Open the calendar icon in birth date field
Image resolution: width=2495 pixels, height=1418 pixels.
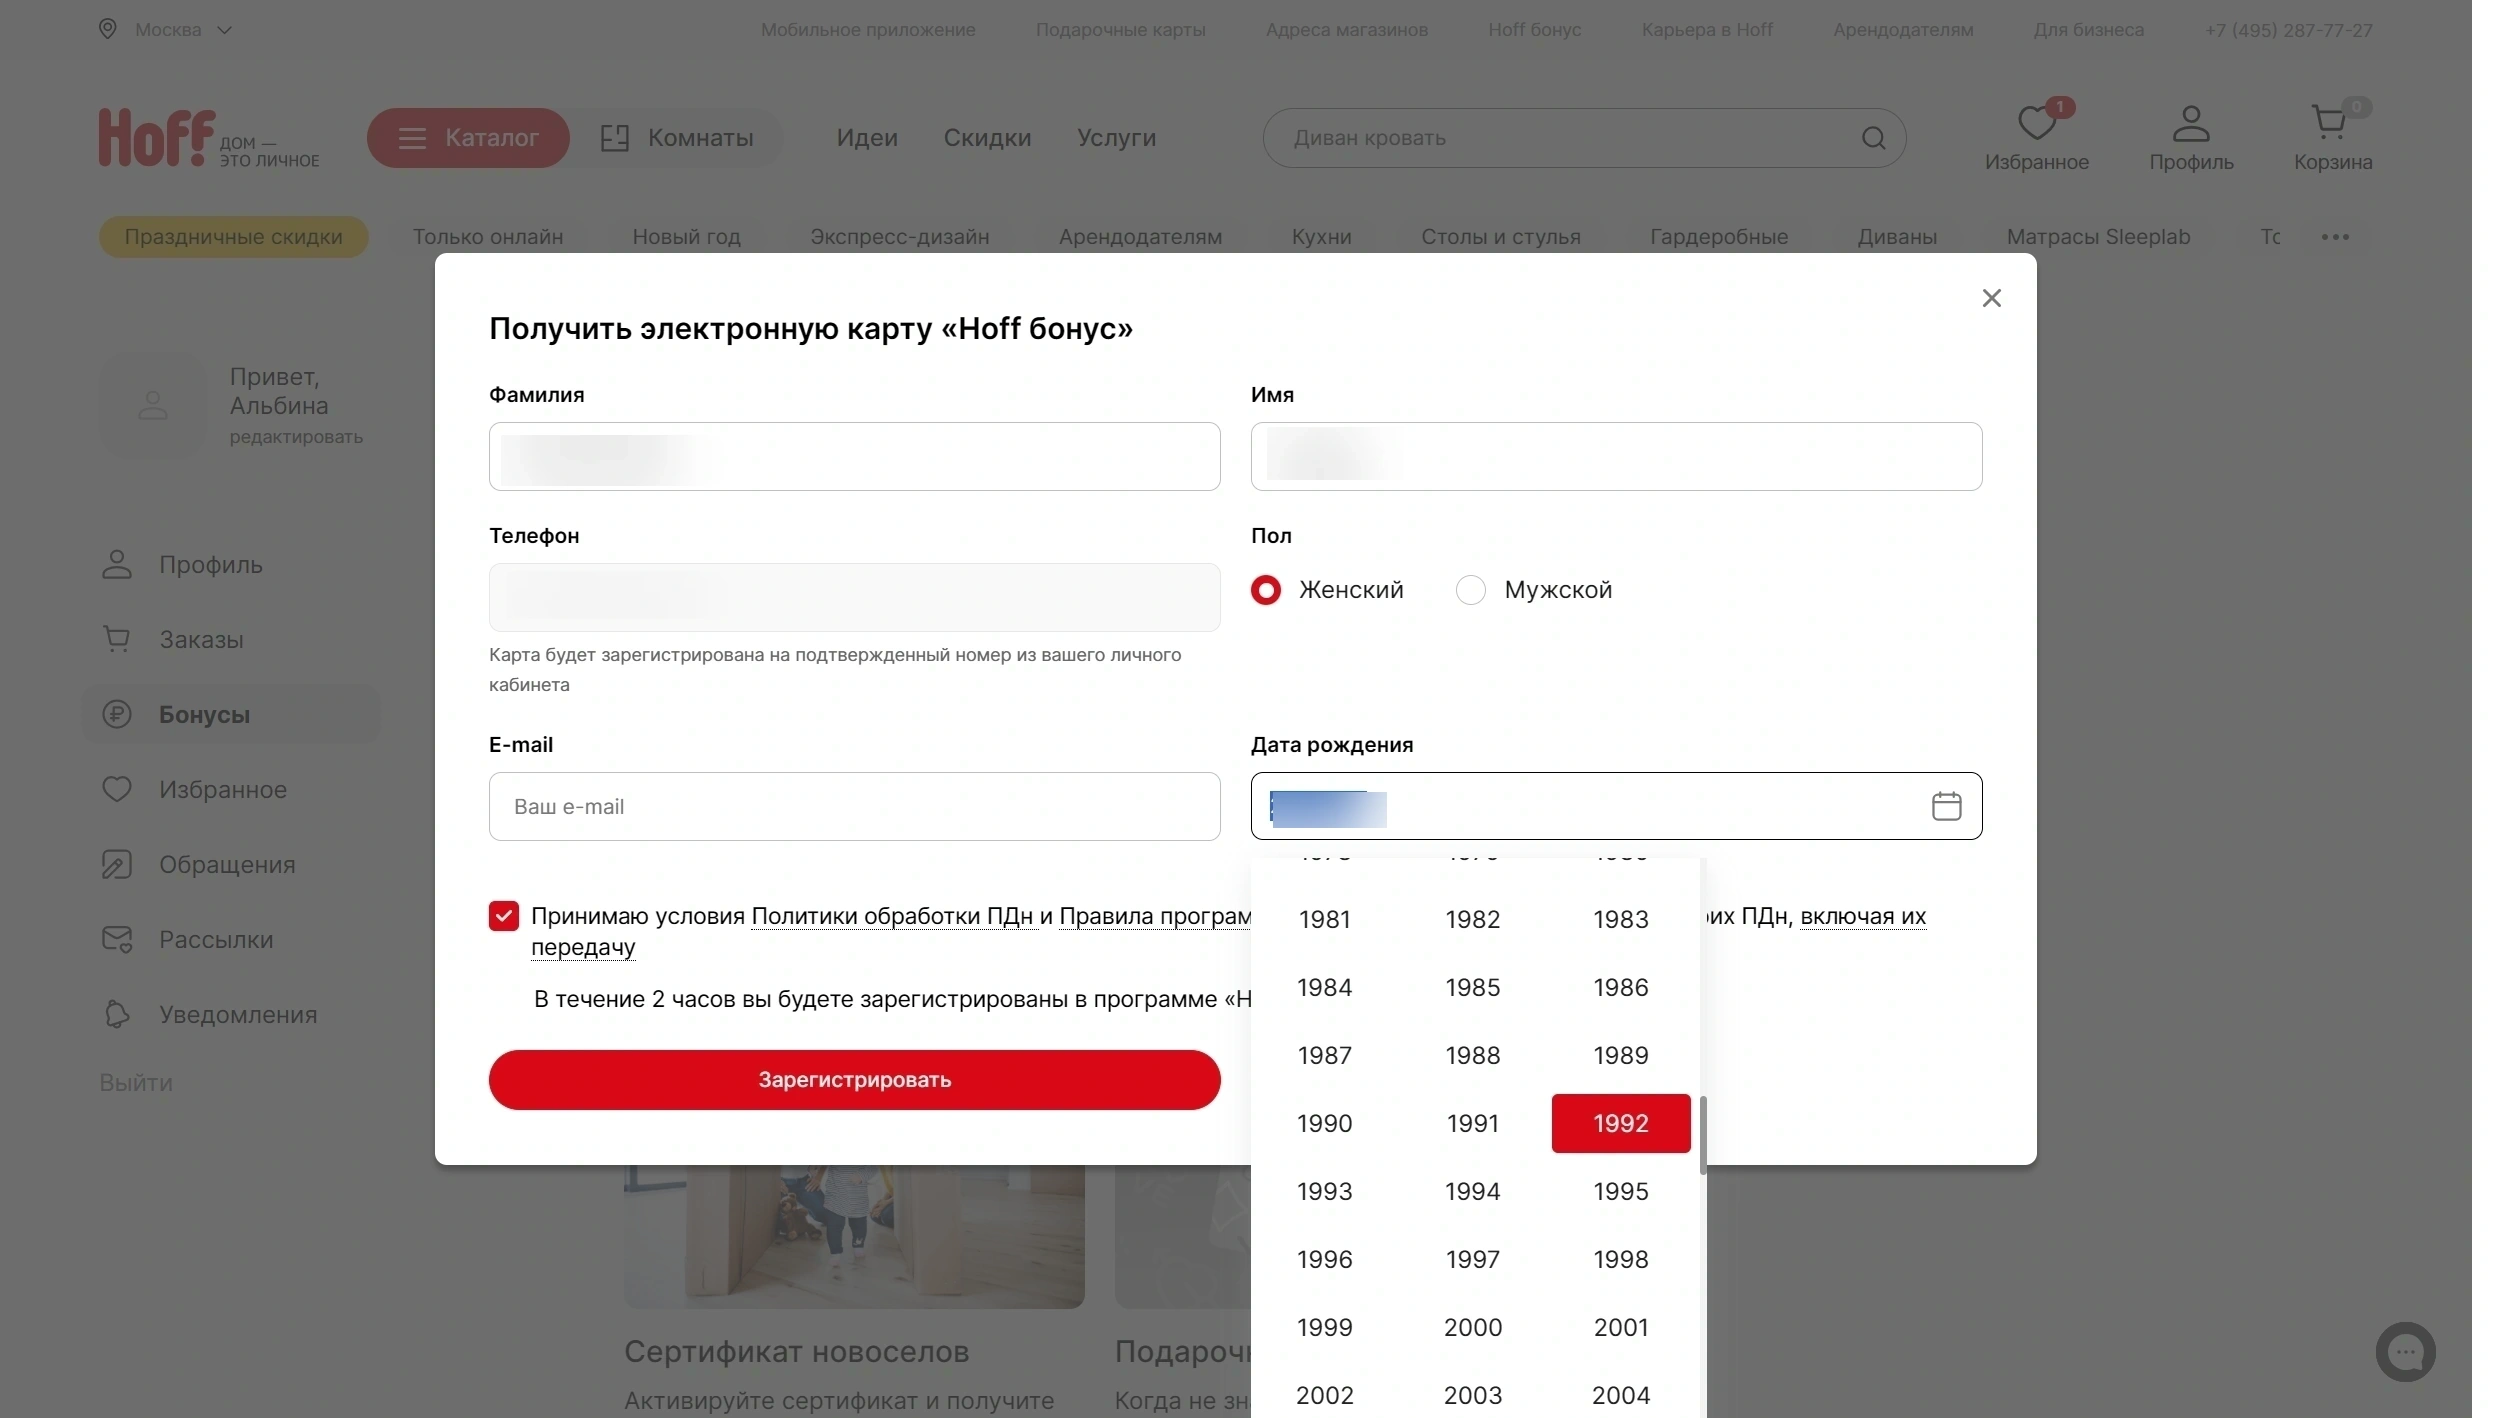pyautogui.click(x=1946, y=806)
